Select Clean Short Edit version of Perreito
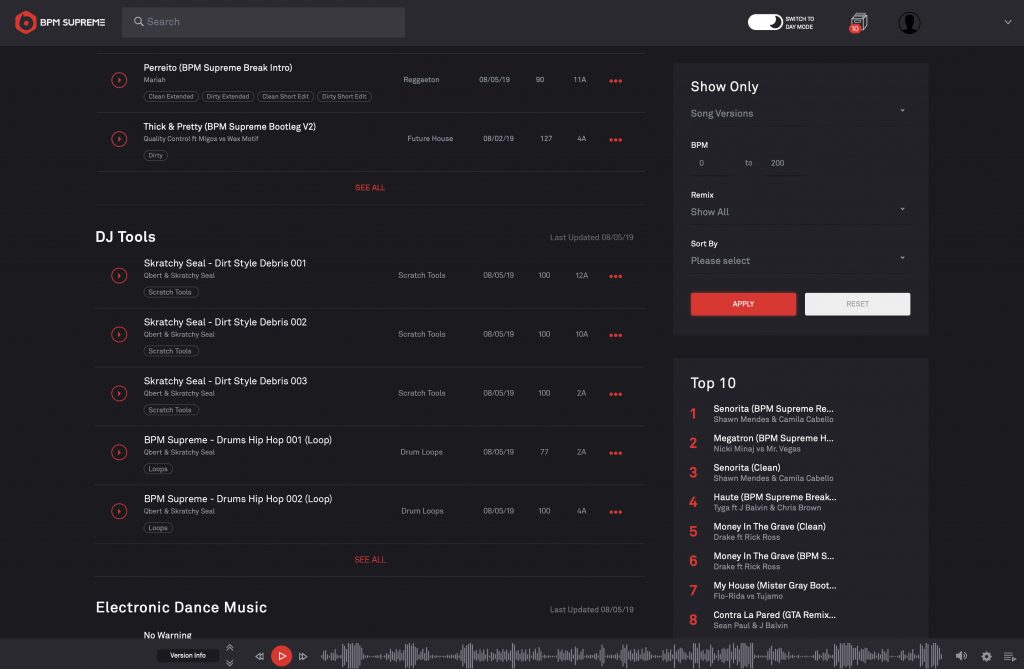The height and width of the screenshot is (669, 1024). (286, 97)
